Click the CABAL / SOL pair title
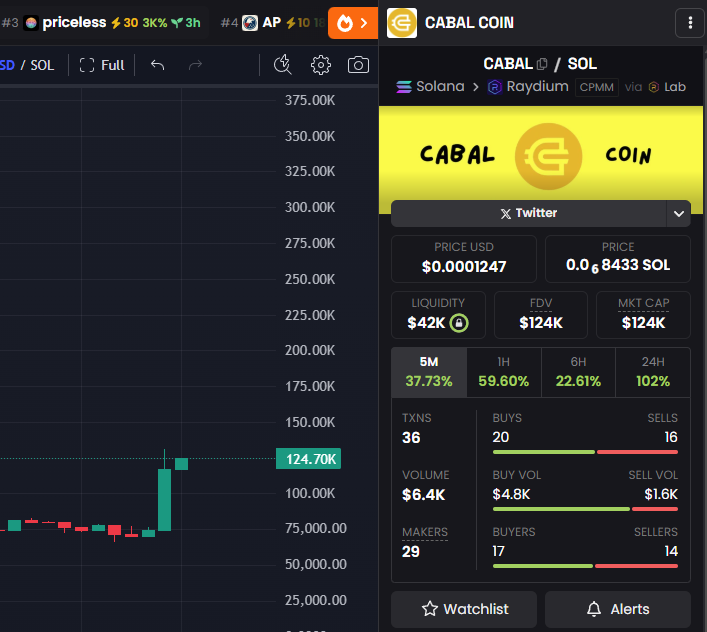Image resolution: width=707 pixels, height=632 pixels. [540, 64]
